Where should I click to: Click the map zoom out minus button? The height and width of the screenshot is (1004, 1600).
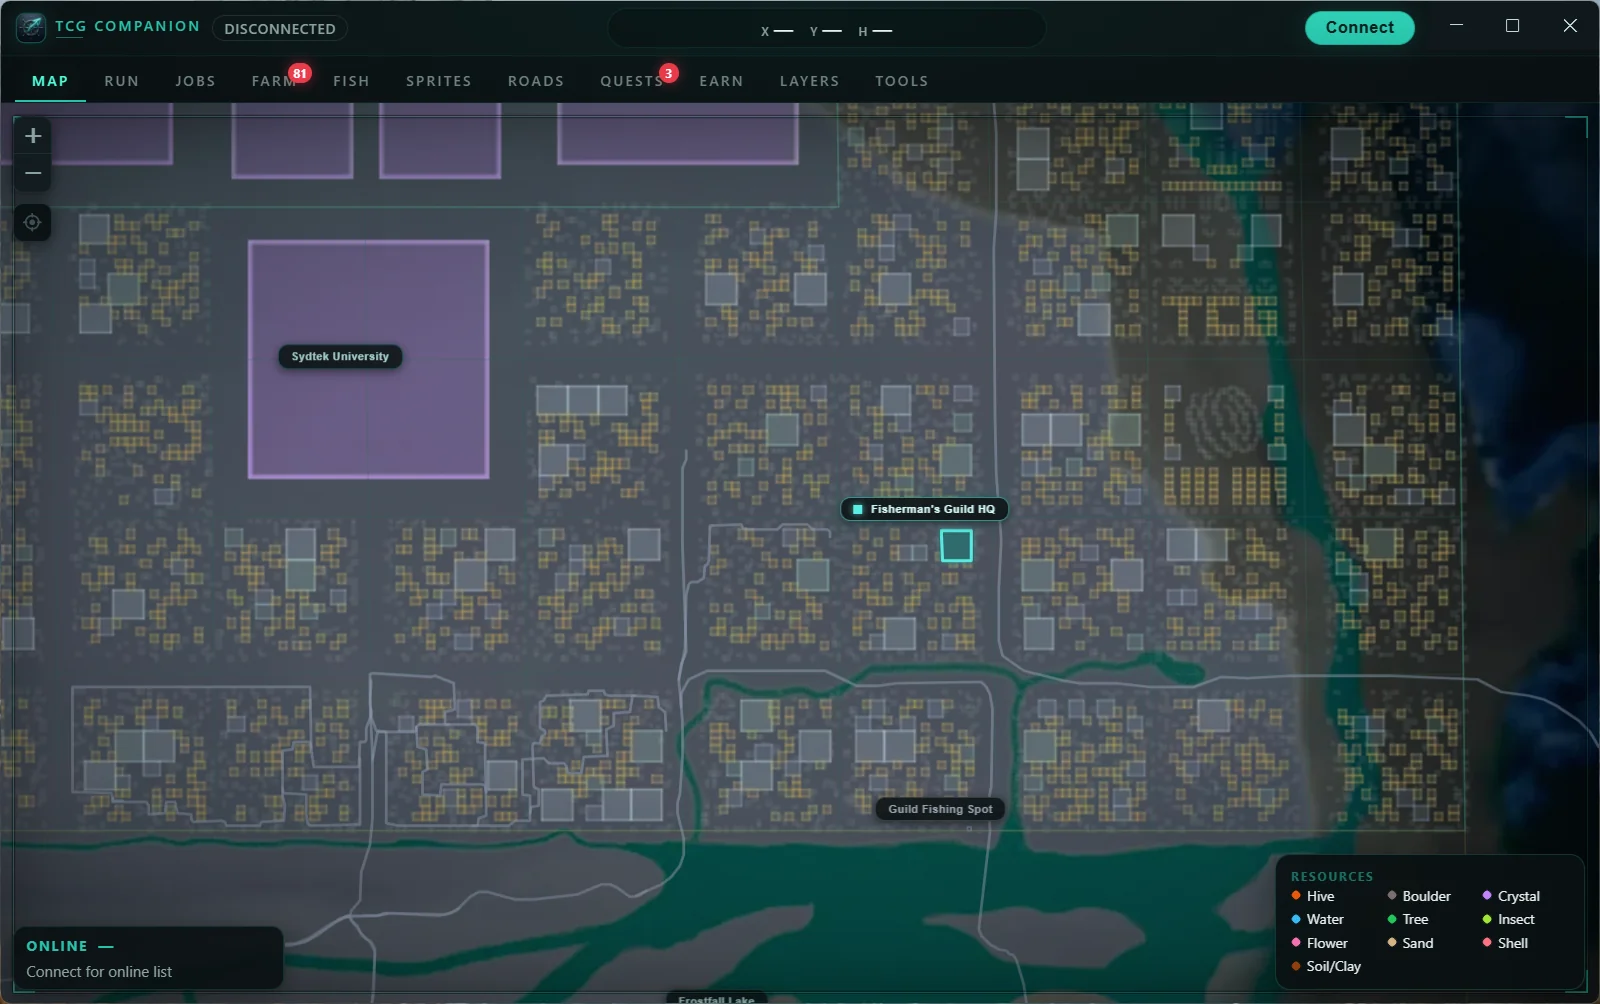click(32, 173)
